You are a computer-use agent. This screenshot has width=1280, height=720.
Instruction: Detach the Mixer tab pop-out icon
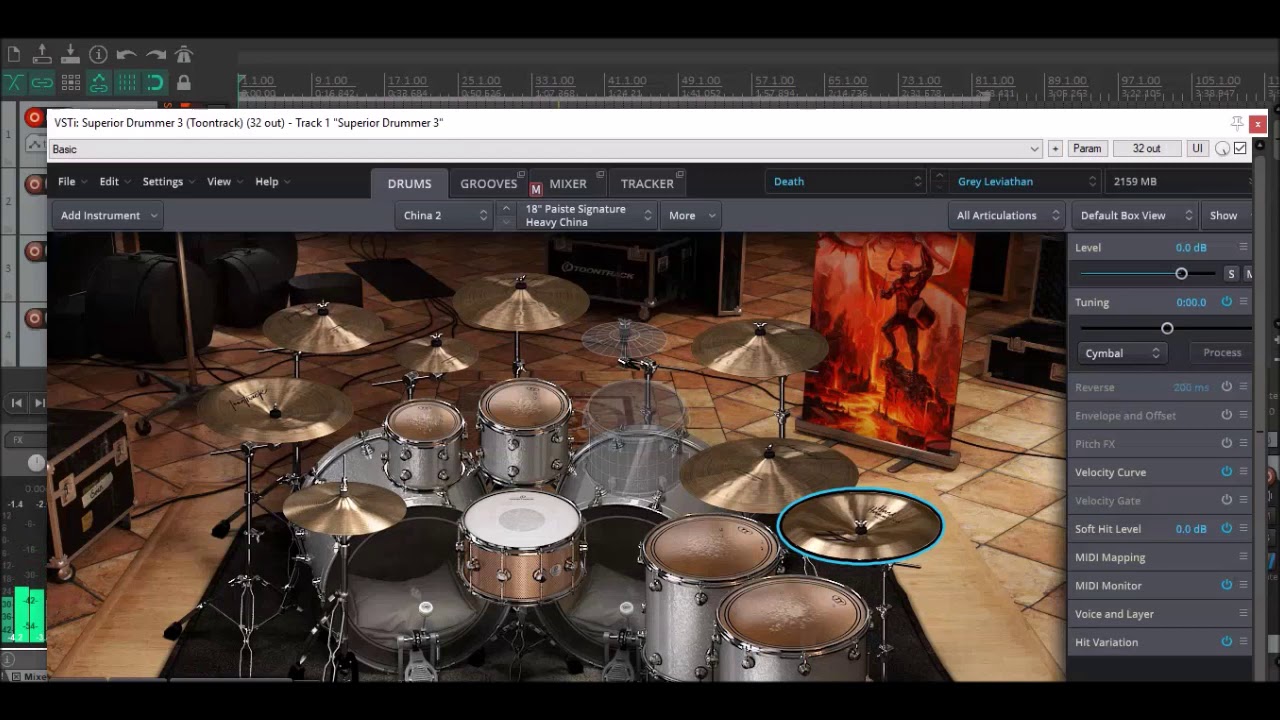coord(600,175)
